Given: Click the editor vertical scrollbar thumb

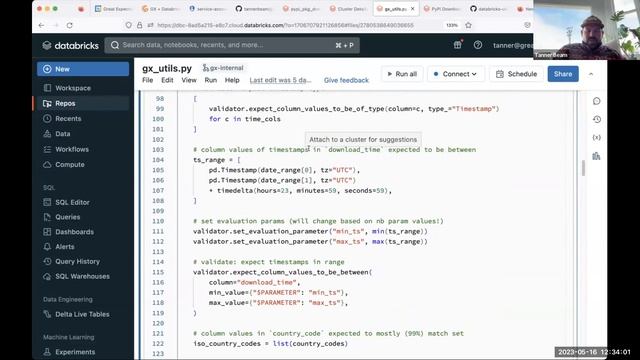Looking at the screenshot, I should click(x=583, y=168).
